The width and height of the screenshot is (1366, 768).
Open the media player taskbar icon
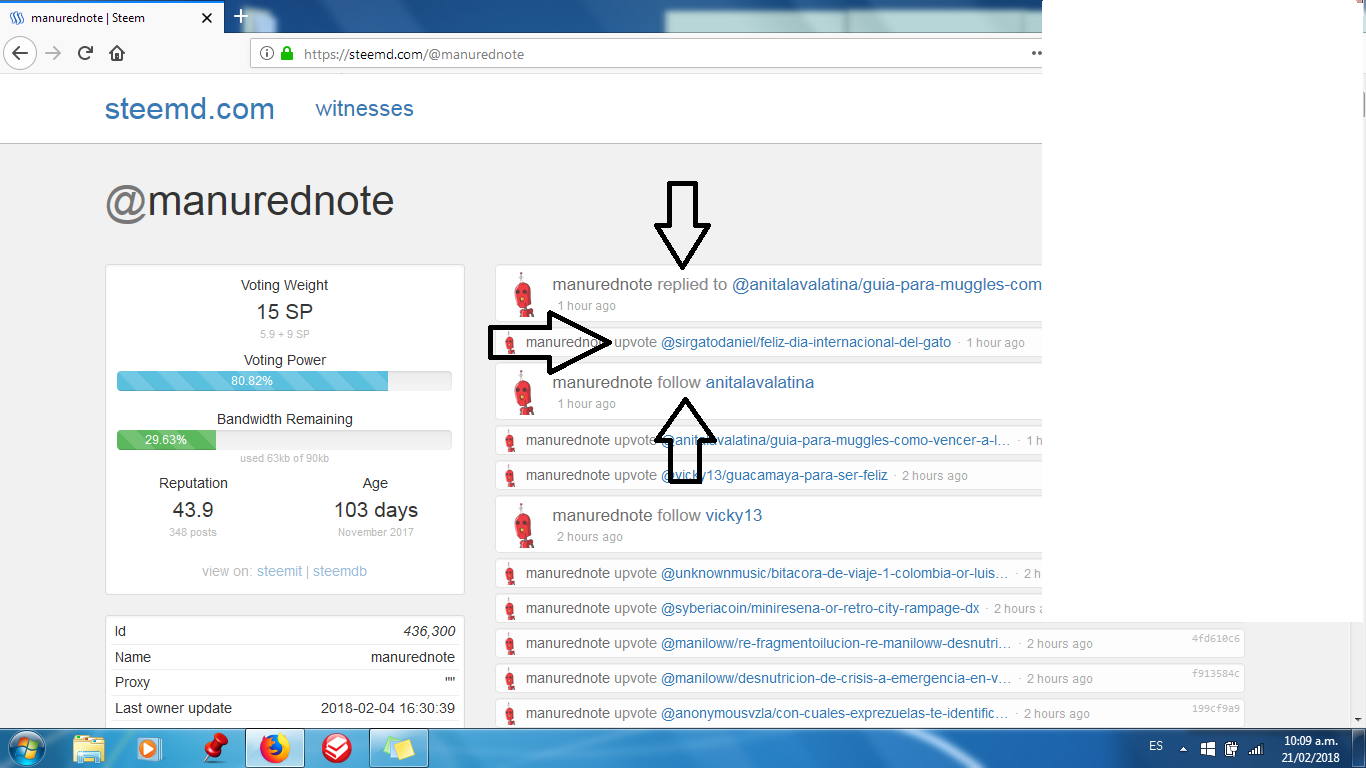tap(149, 748)
